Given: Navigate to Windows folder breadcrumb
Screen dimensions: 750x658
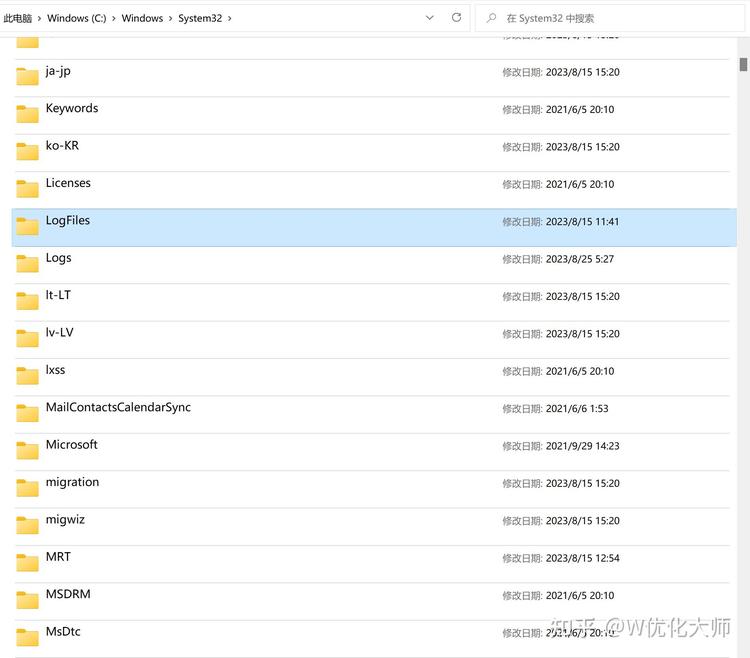Looking at the screenshot, I should click(x=142, y=18).
